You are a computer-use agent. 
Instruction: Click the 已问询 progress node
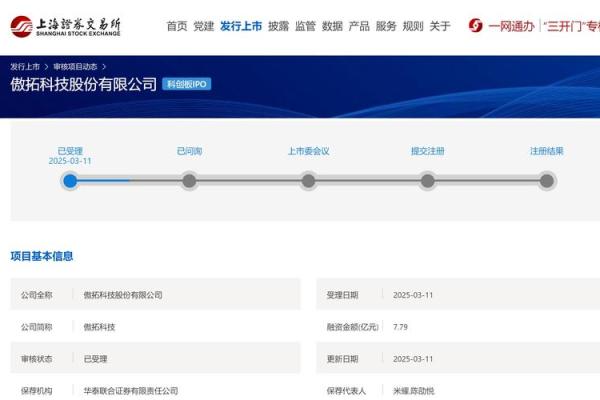point(189,181)
